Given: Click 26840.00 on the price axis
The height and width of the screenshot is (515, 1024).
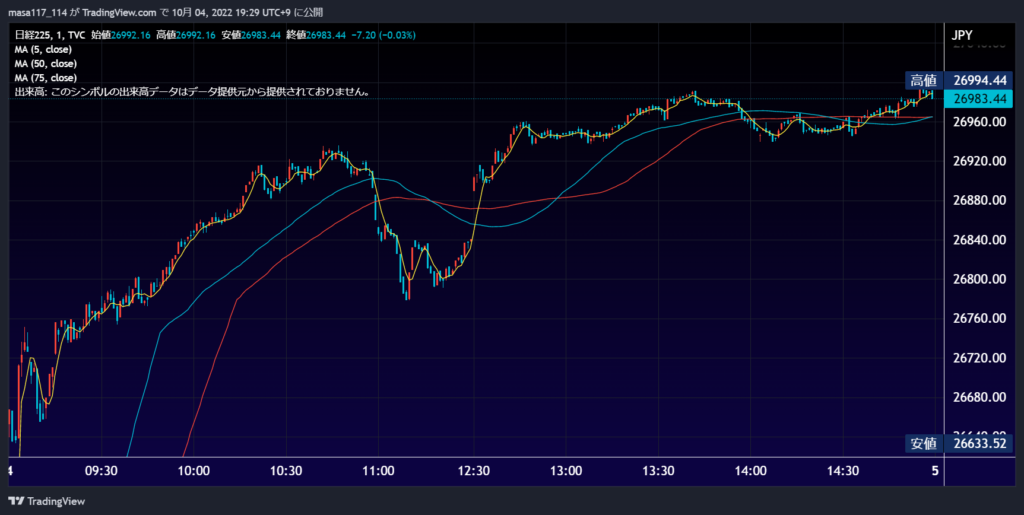Looking at the screenshot, I should click(979, 240).
